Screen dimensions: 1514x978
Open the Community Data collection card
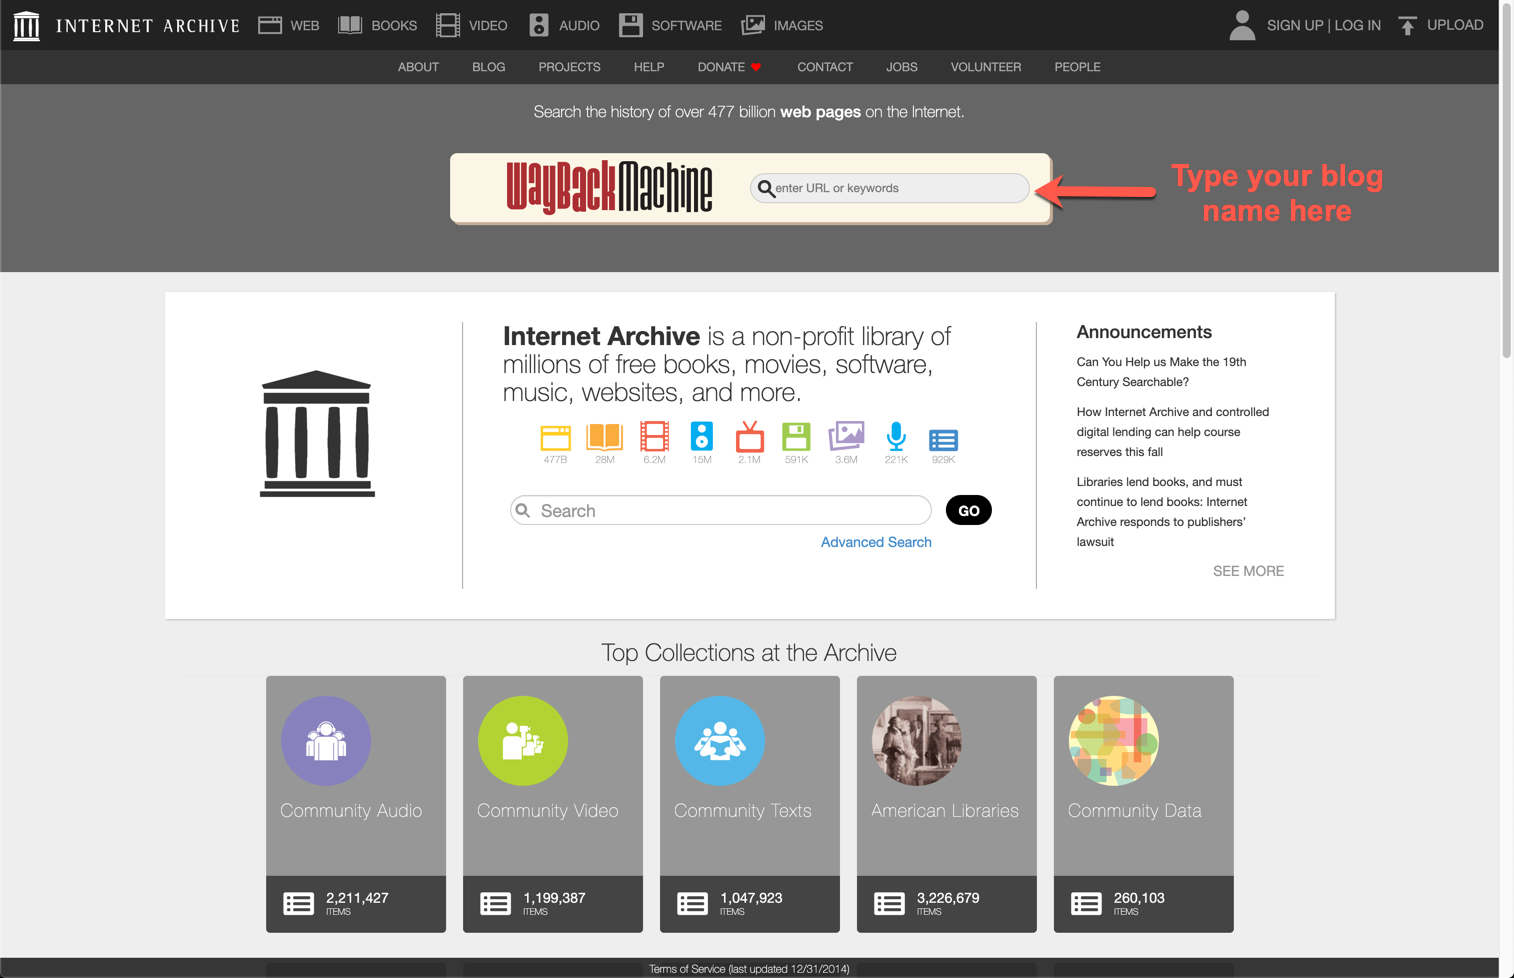tap(1144, 804)
